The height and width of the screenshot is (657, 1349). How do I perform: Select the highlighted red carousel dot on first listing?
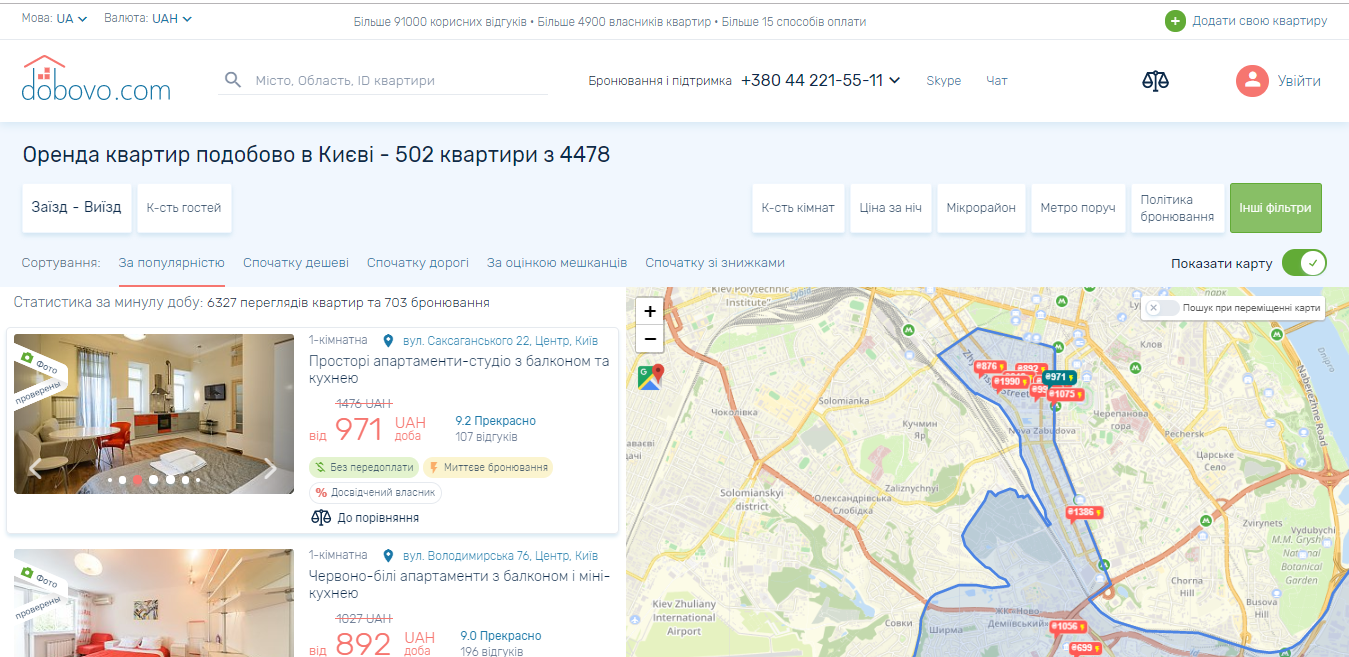click(x=138, y=480)
